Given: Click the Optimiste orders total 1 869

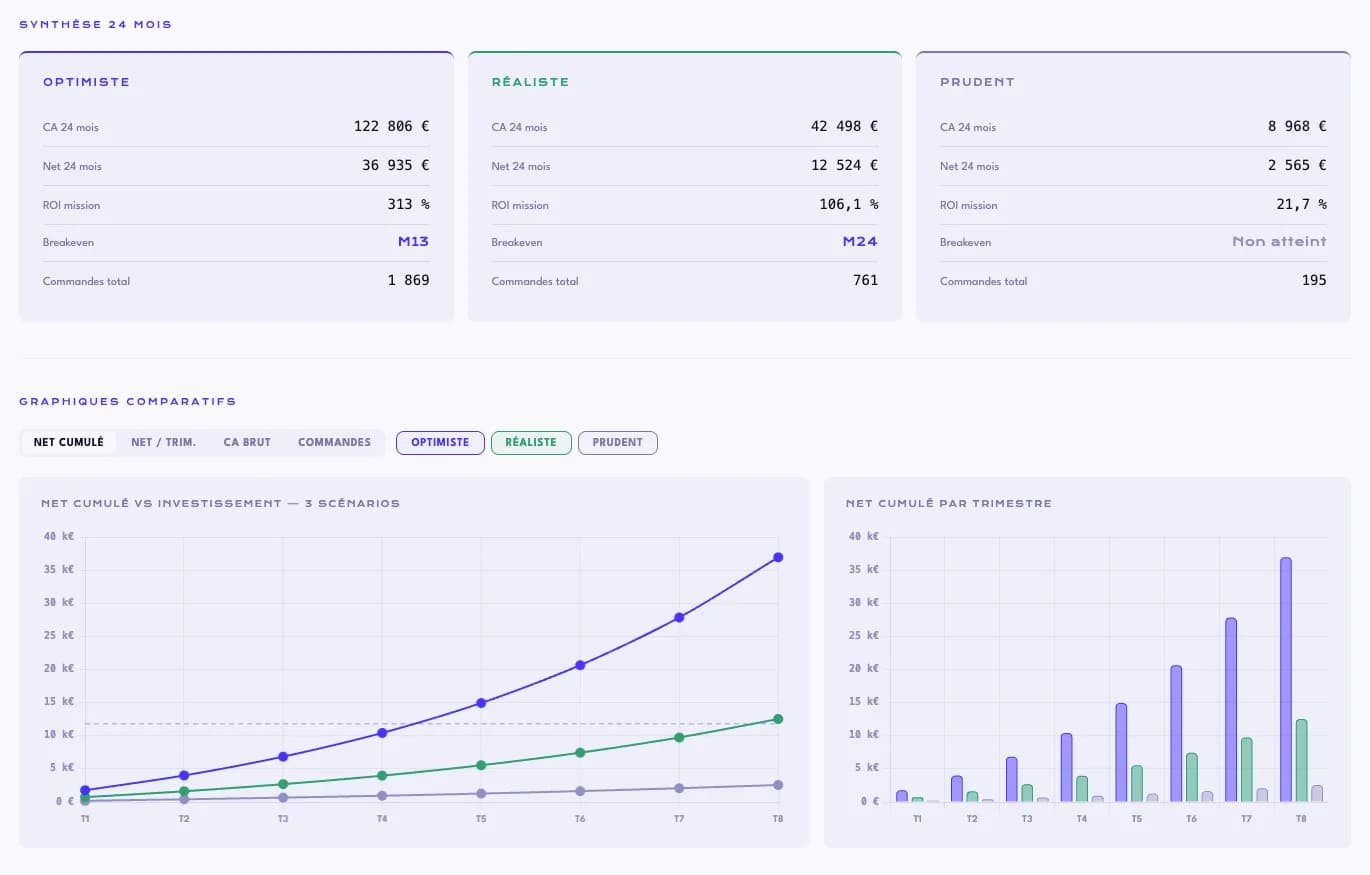Looking at the screenshot, I should [408, 281].
